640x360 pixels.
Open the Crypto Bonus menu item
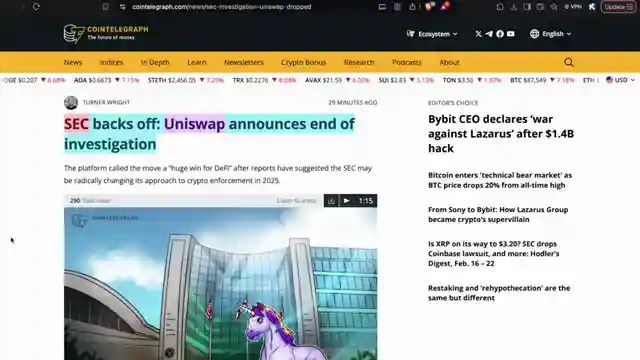click(303, 62)
